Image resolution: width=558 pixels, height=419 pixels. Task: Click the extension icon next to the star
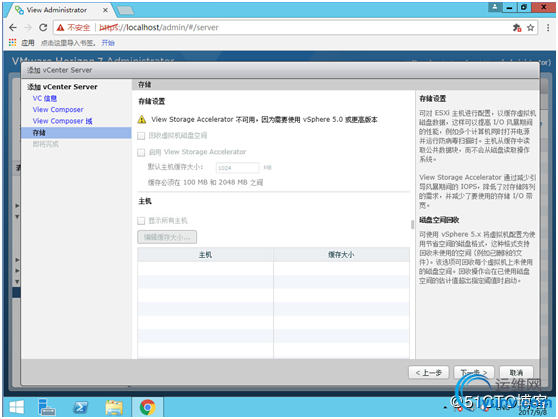(x=517, y=27)
